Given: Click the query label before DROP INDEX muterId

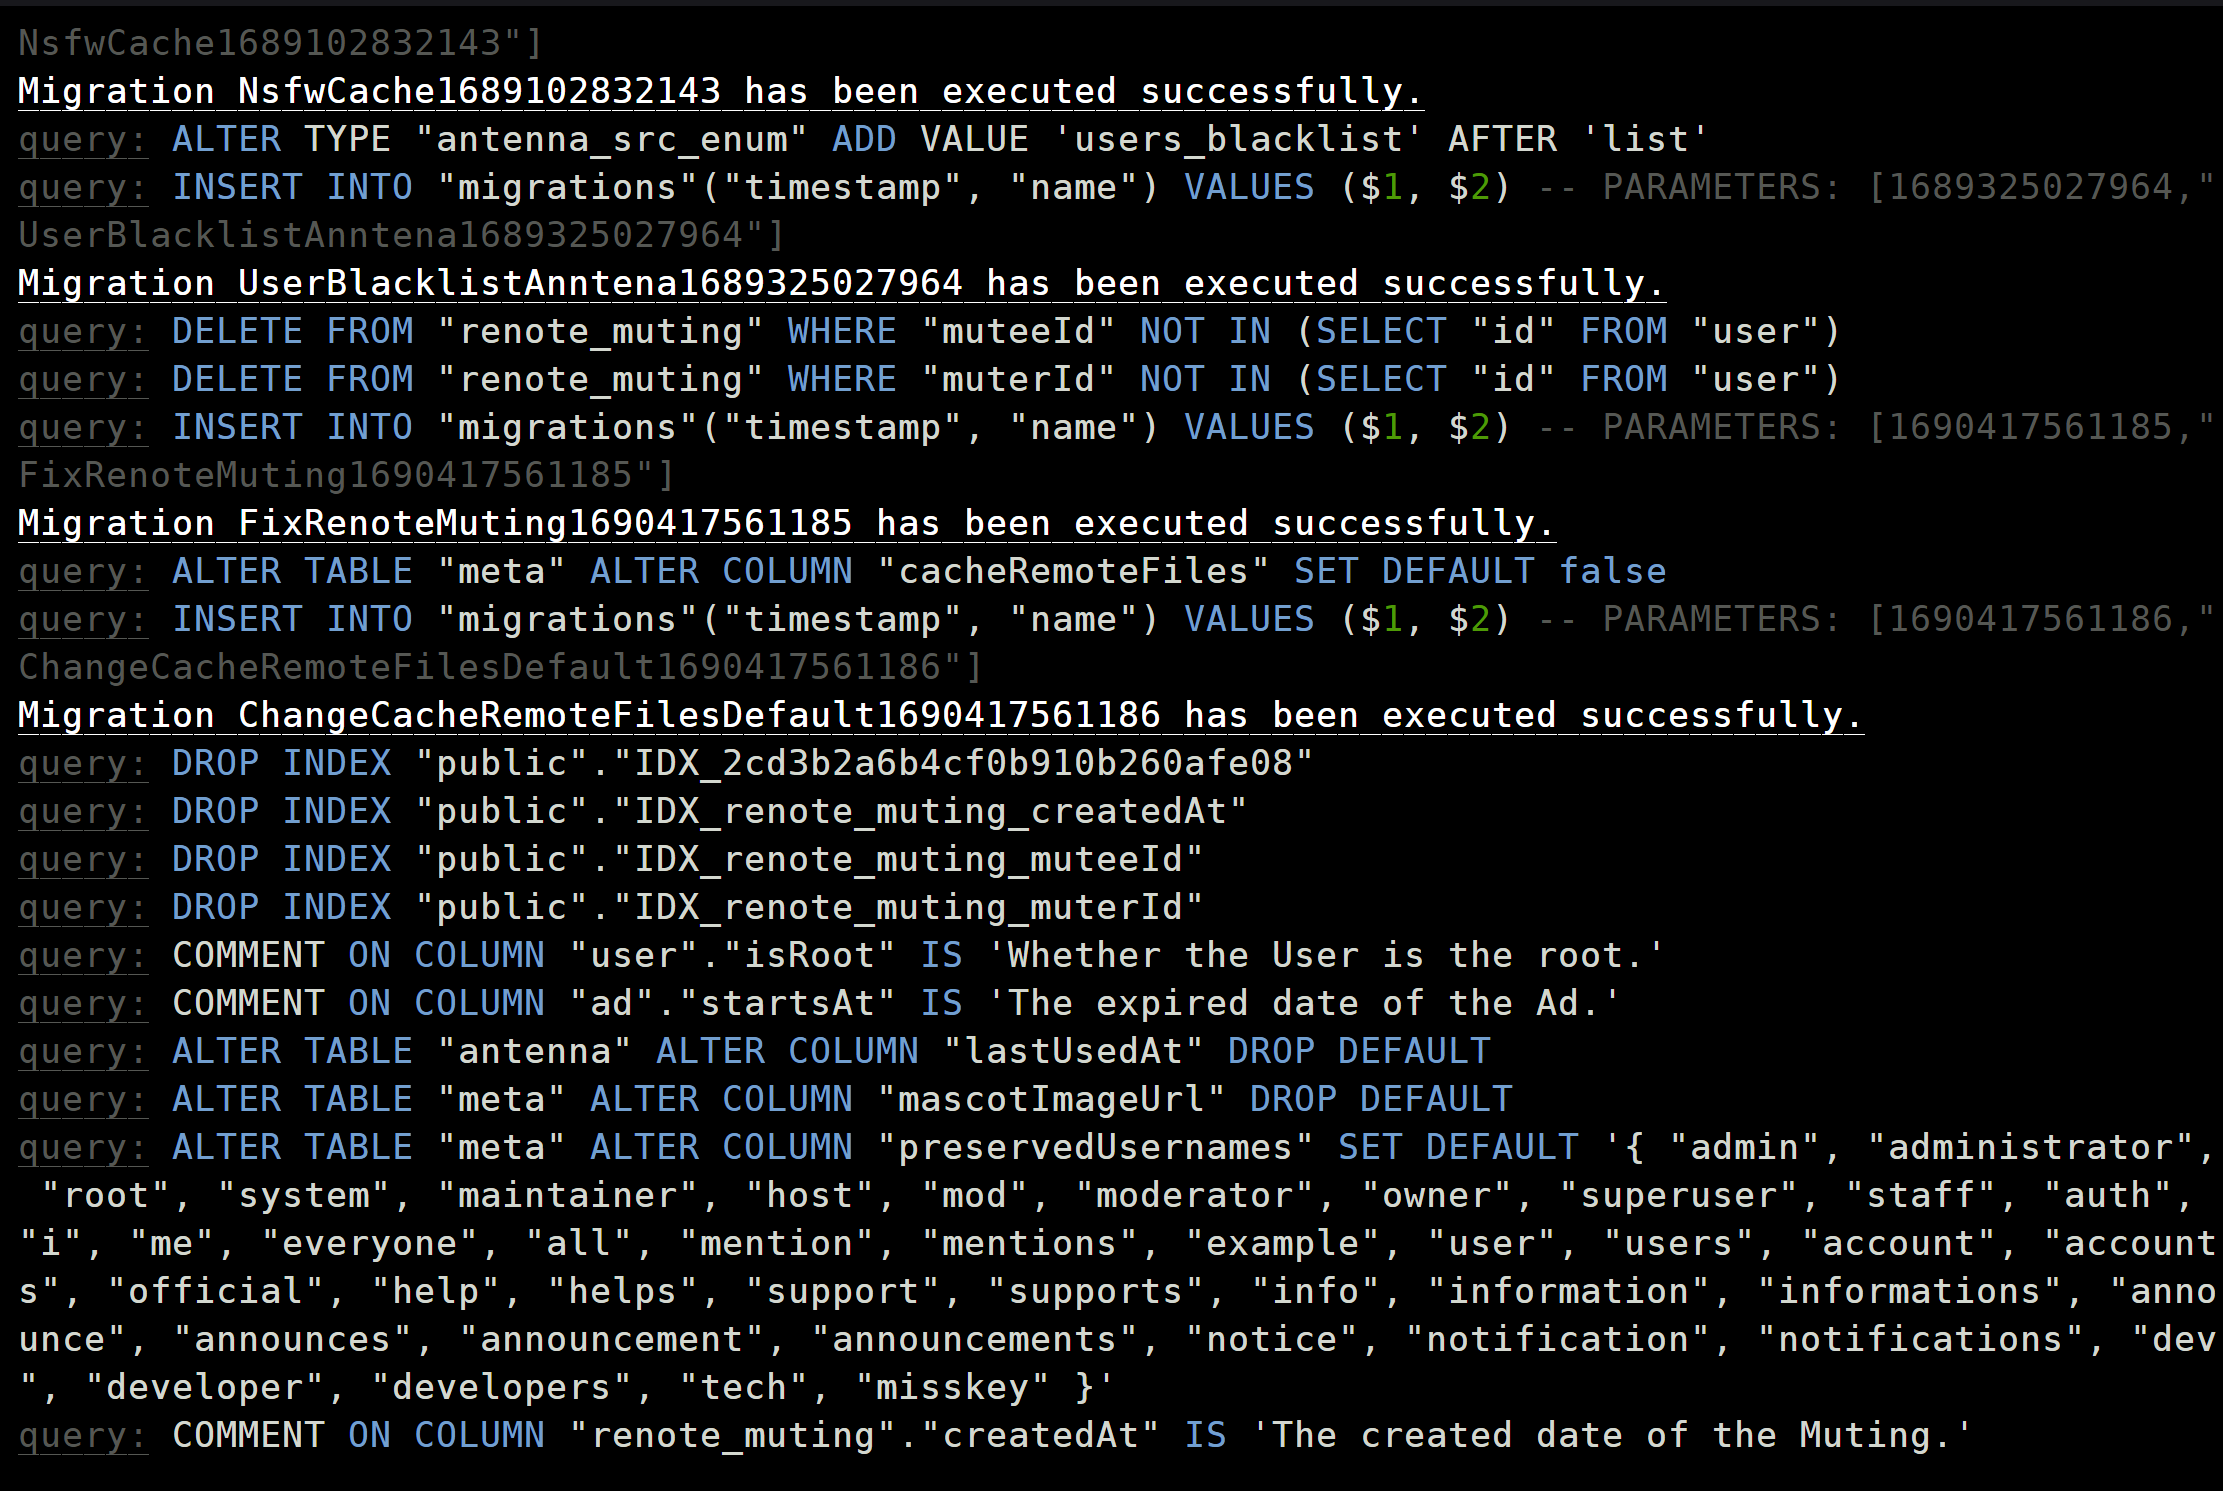Looking at the screenshot, I should 83,908.
